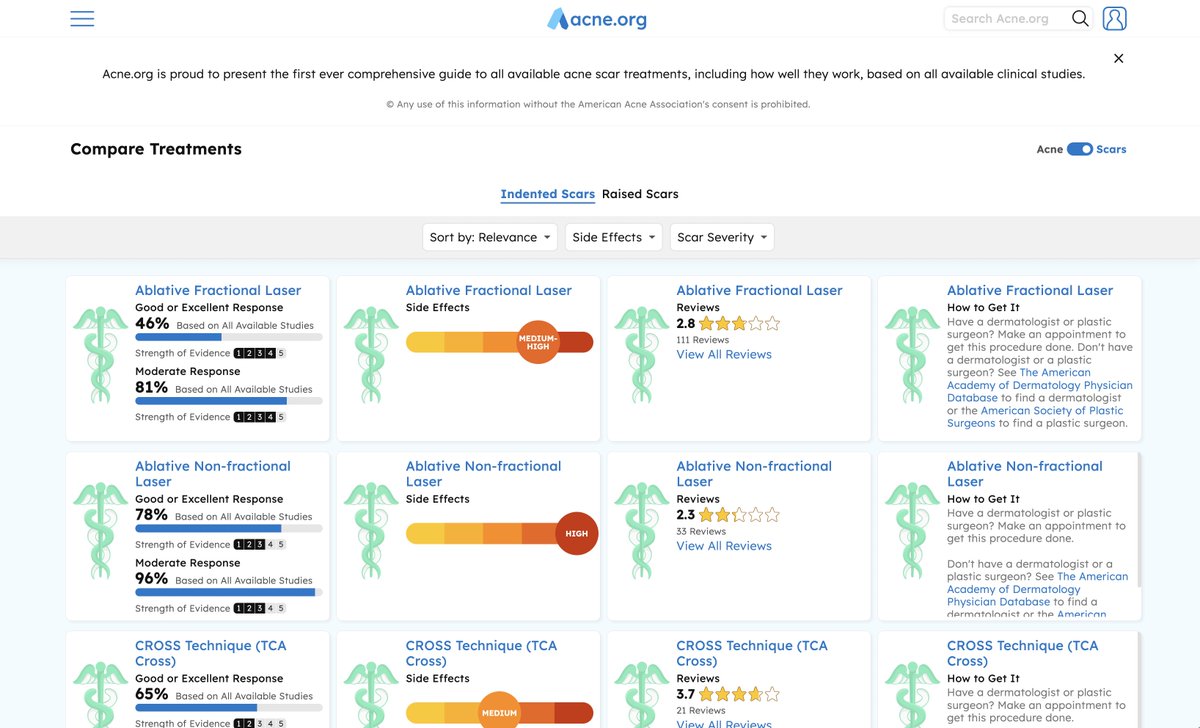Click caduceus icon on CROSS Technique reviews card
This screenshot has width=1200, height=728.
tap(642, 695)
